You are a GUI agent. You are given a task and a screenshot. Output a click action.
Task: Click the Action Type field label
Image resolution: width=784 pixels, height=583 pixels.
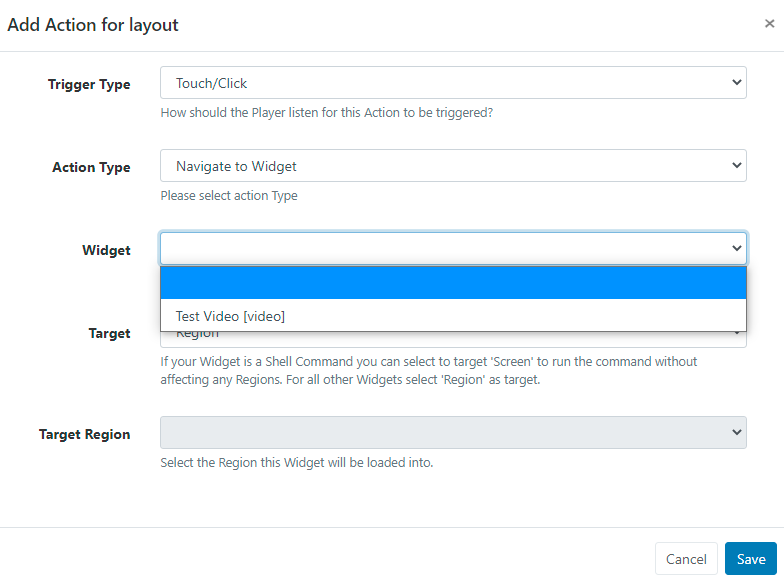pyautogui.click(x=91, y=168)
